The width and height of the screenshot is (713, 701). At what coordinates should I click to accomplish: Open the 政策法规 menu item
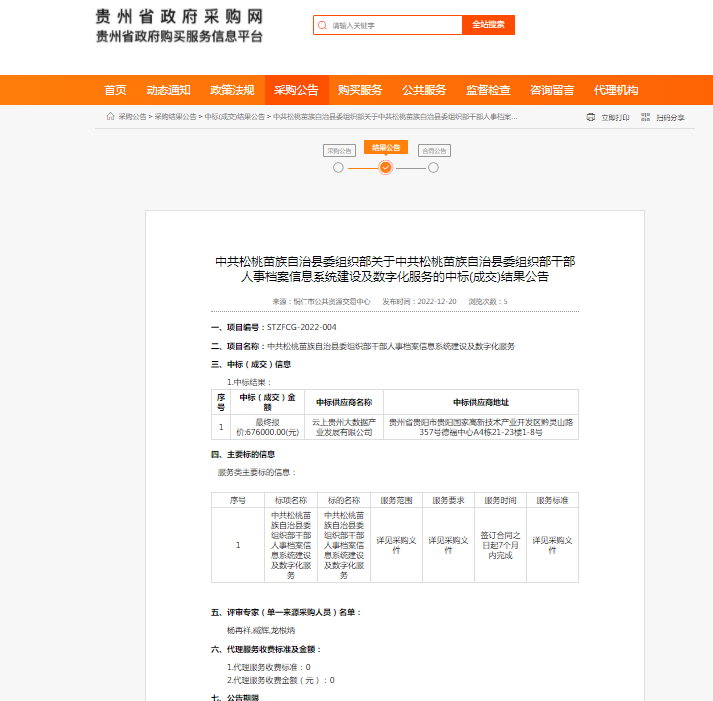click(x=232, y=90)
